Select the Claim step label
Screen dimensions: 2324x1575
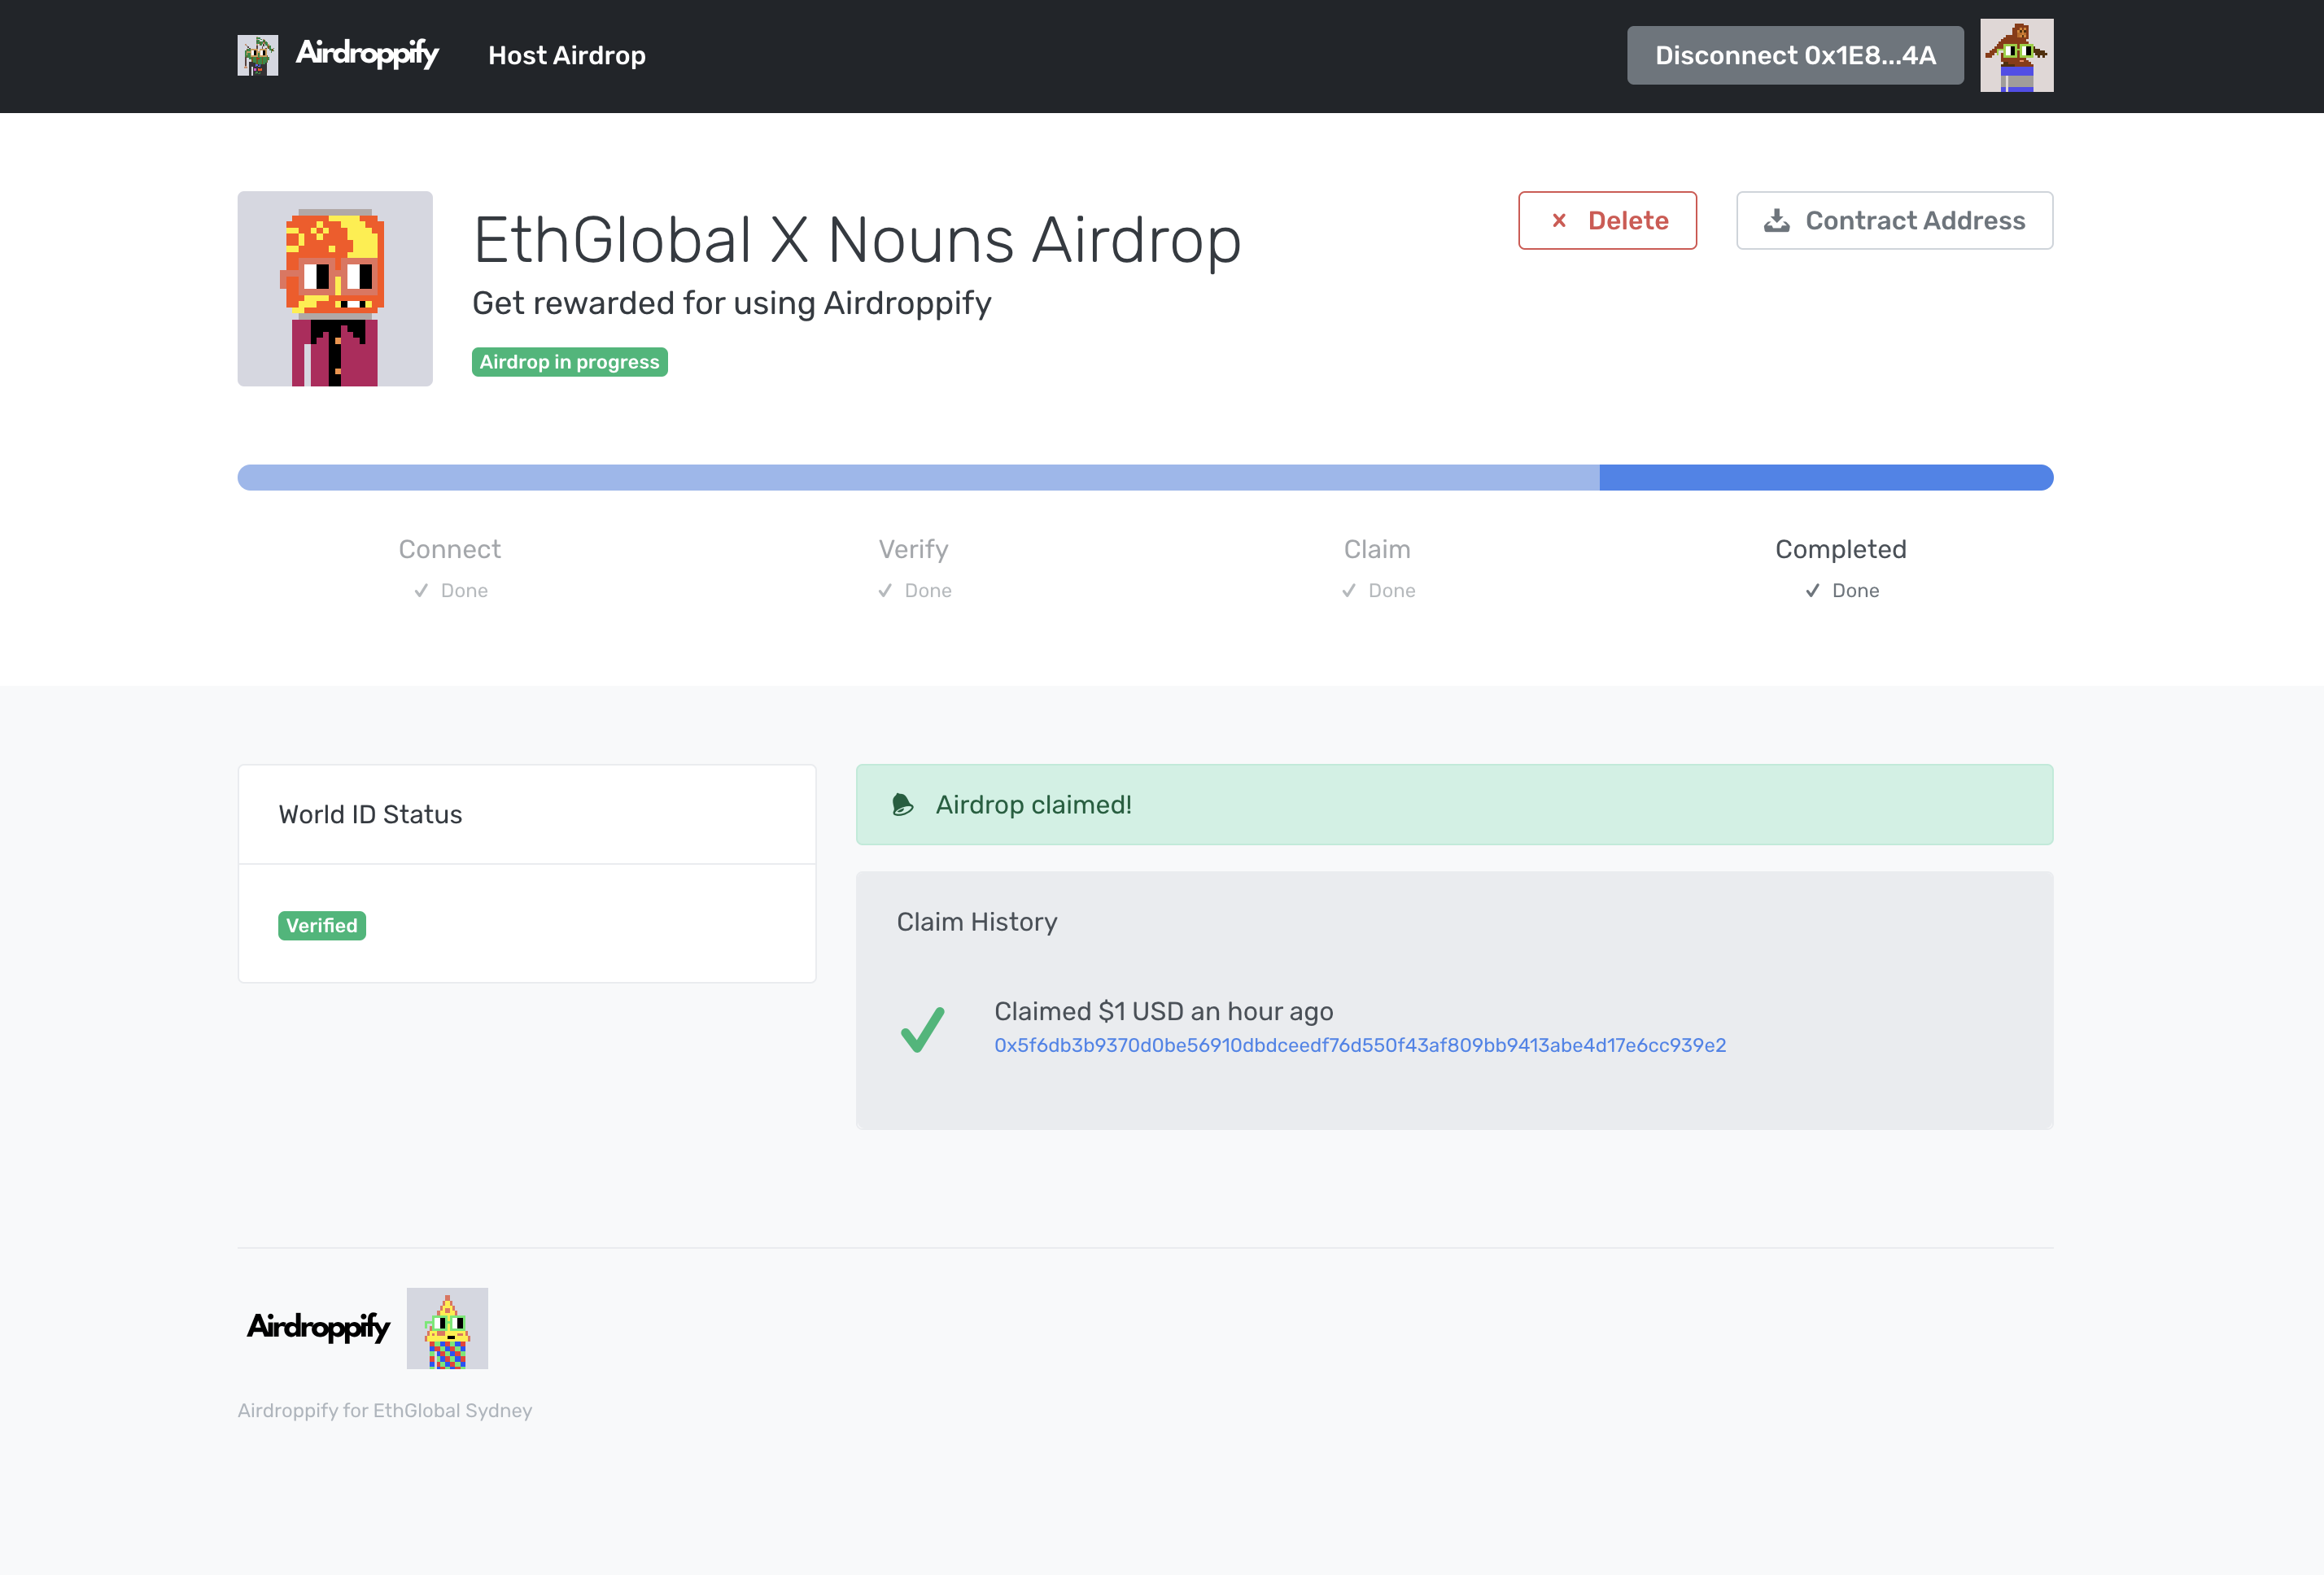(1377, 549)
